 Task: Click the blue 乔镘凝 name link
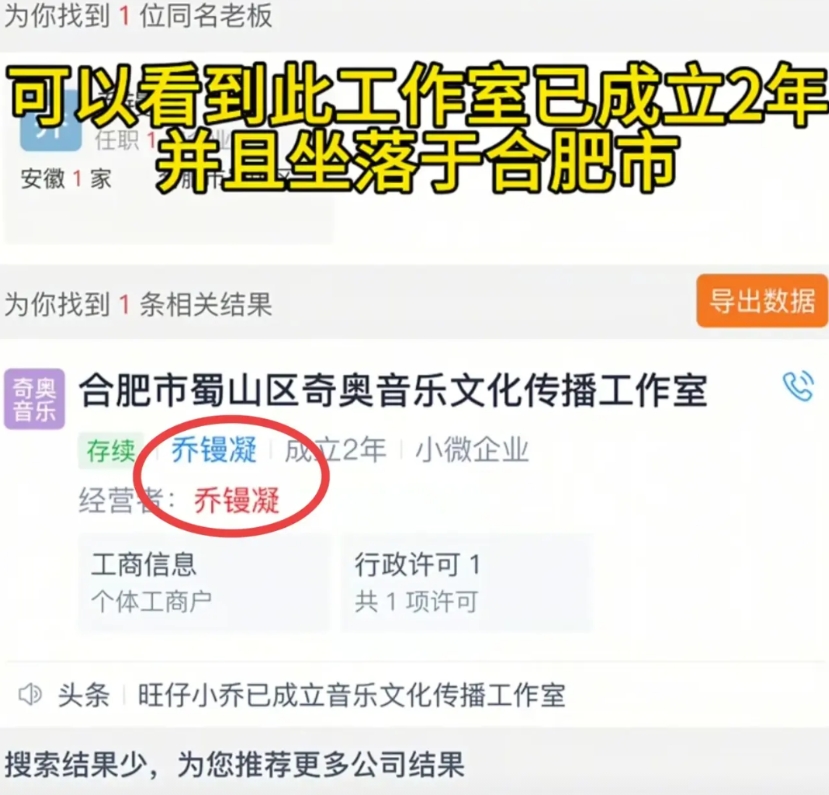214,450
